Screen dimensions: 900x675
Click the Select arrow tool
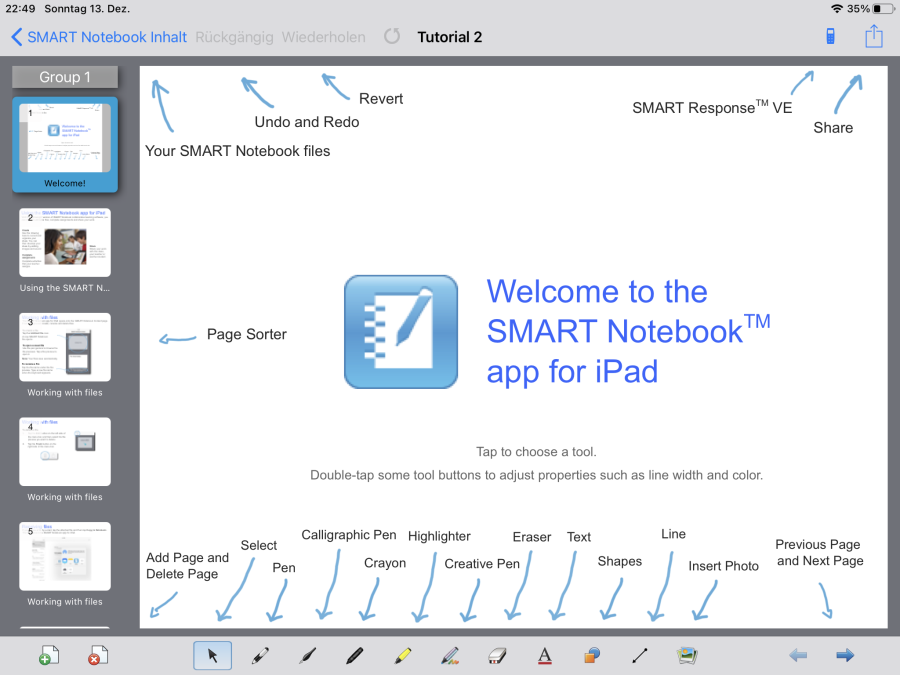tap(212, 656)
